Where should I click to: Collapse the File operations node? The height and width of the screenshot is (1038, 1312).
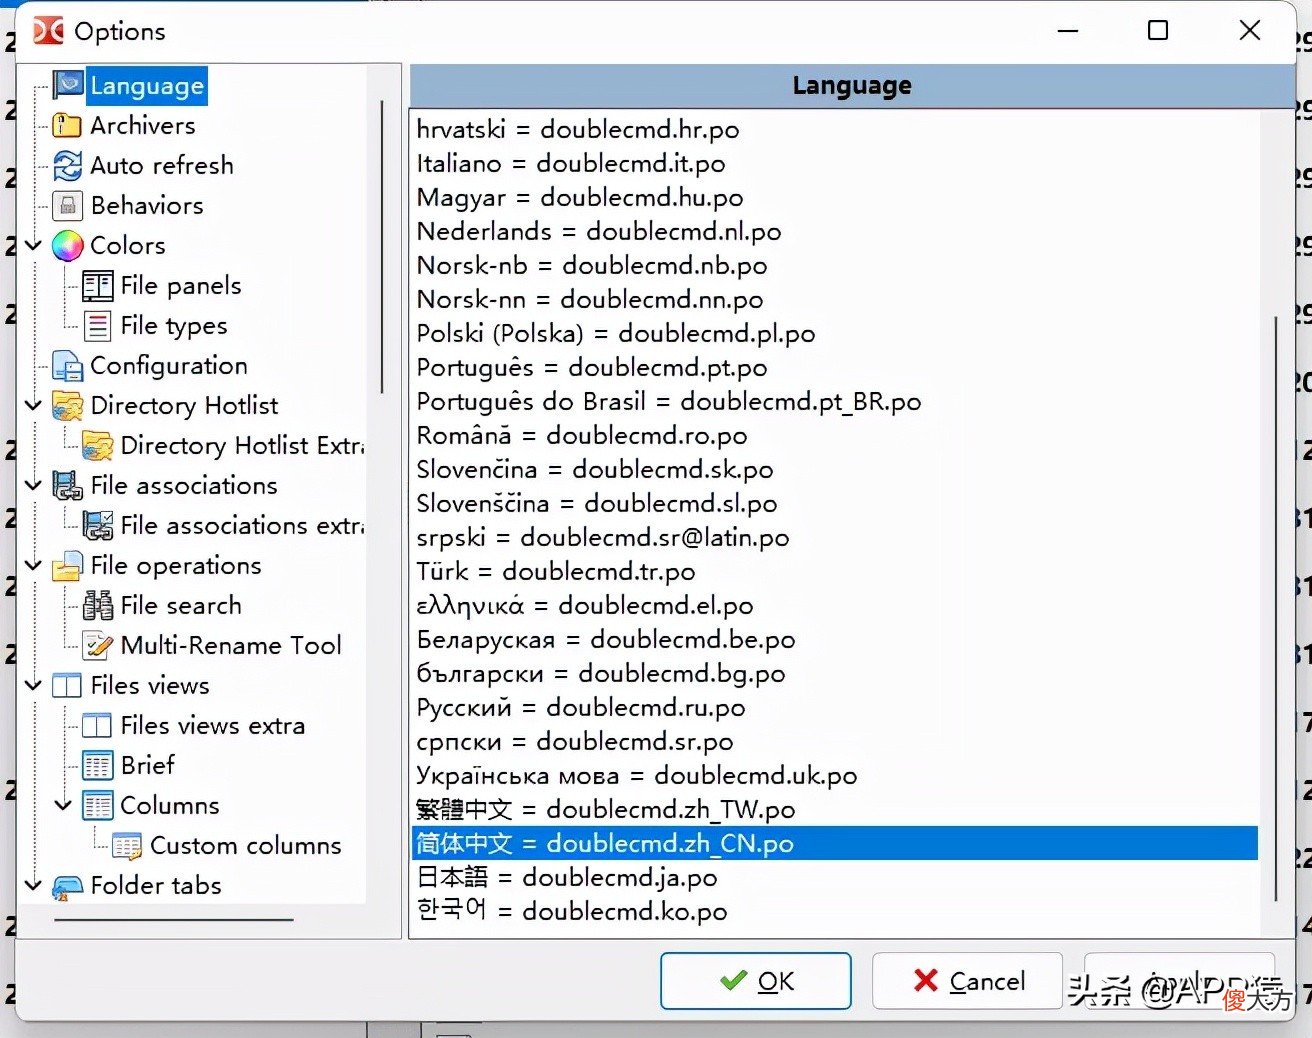[x=33, y=565]
